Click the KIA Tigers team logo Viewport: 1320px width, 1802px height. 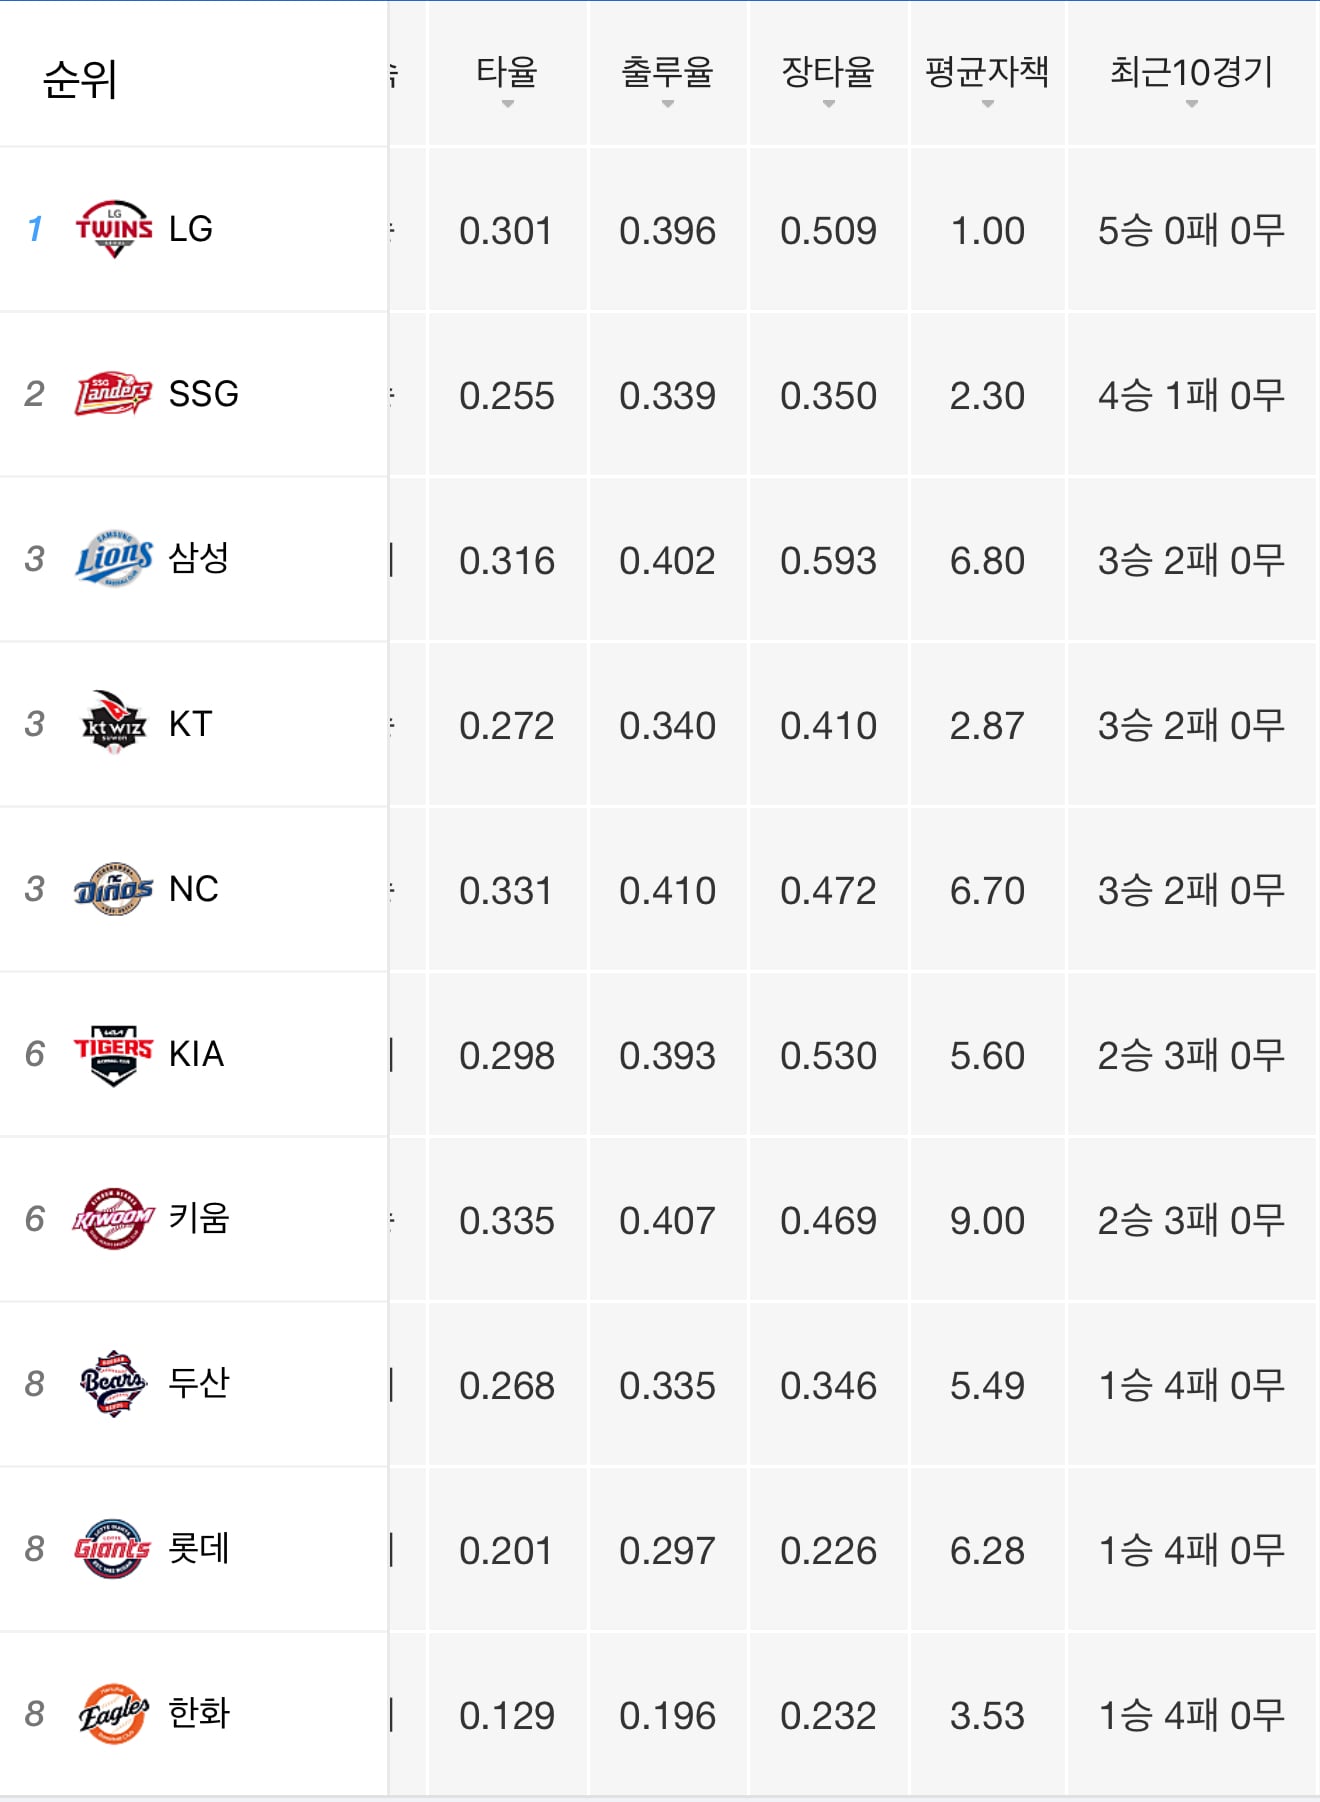pos(114,1054)
